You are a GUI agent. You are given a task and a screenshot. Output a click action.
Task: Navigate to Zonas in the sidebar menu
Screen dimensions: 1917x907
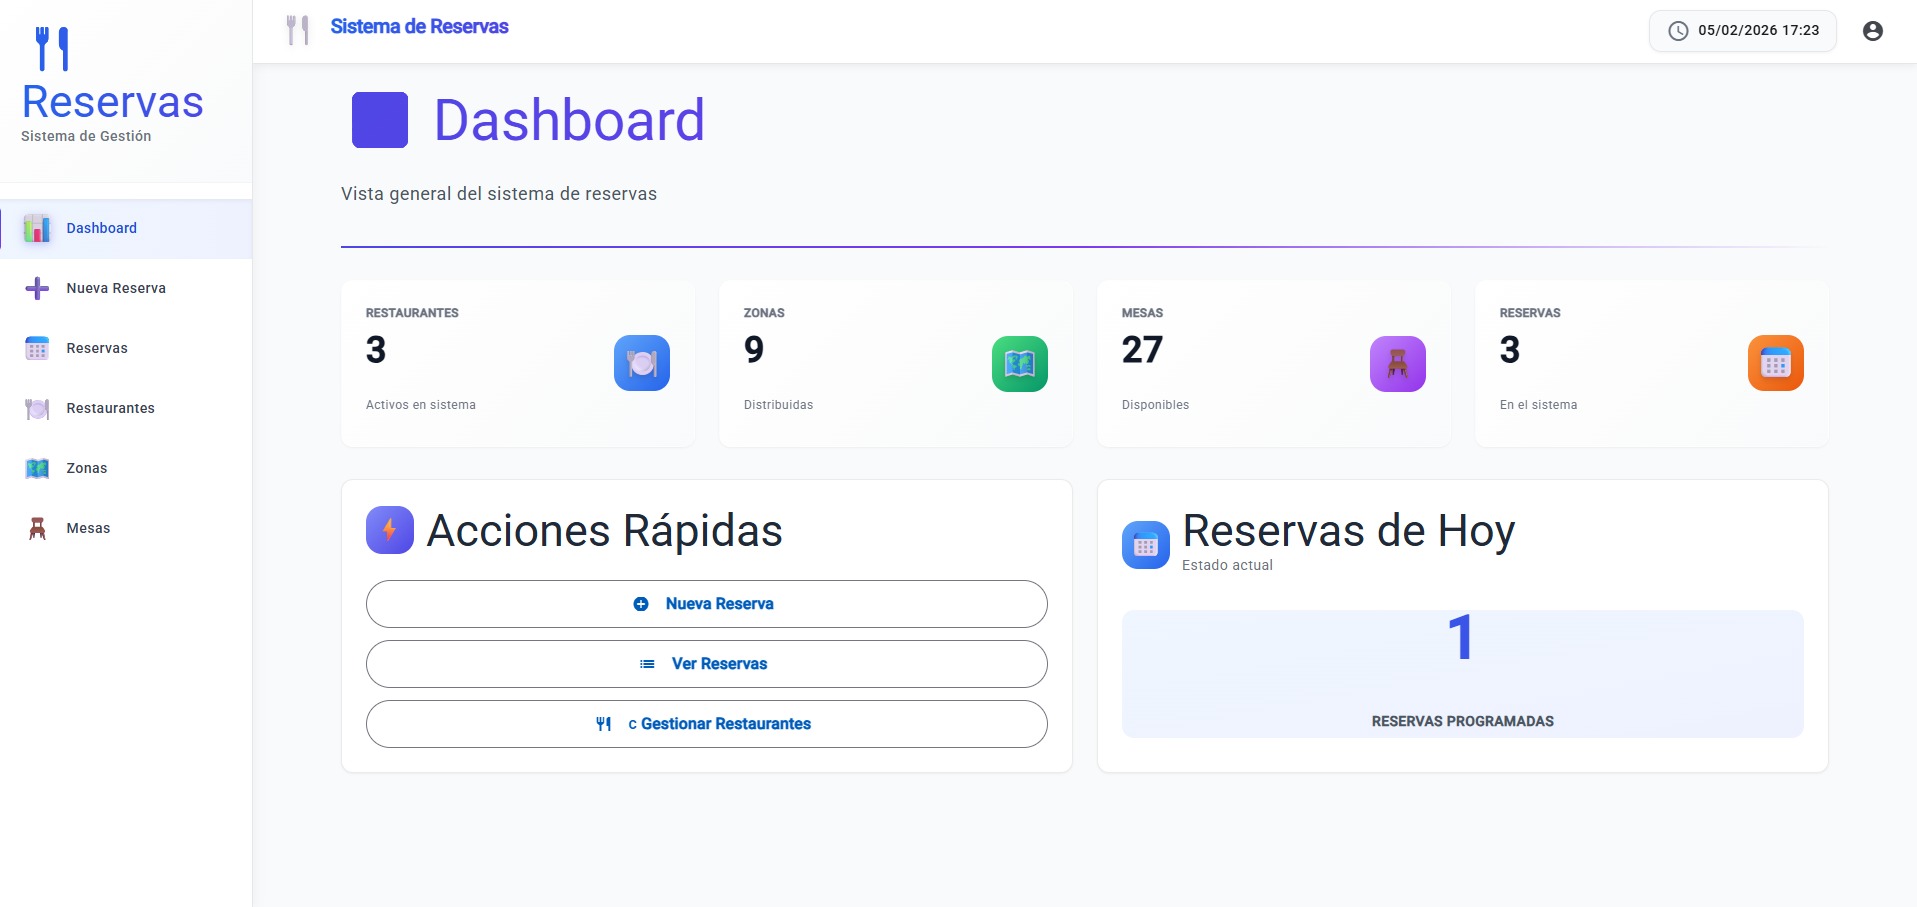tap(86, 468)
